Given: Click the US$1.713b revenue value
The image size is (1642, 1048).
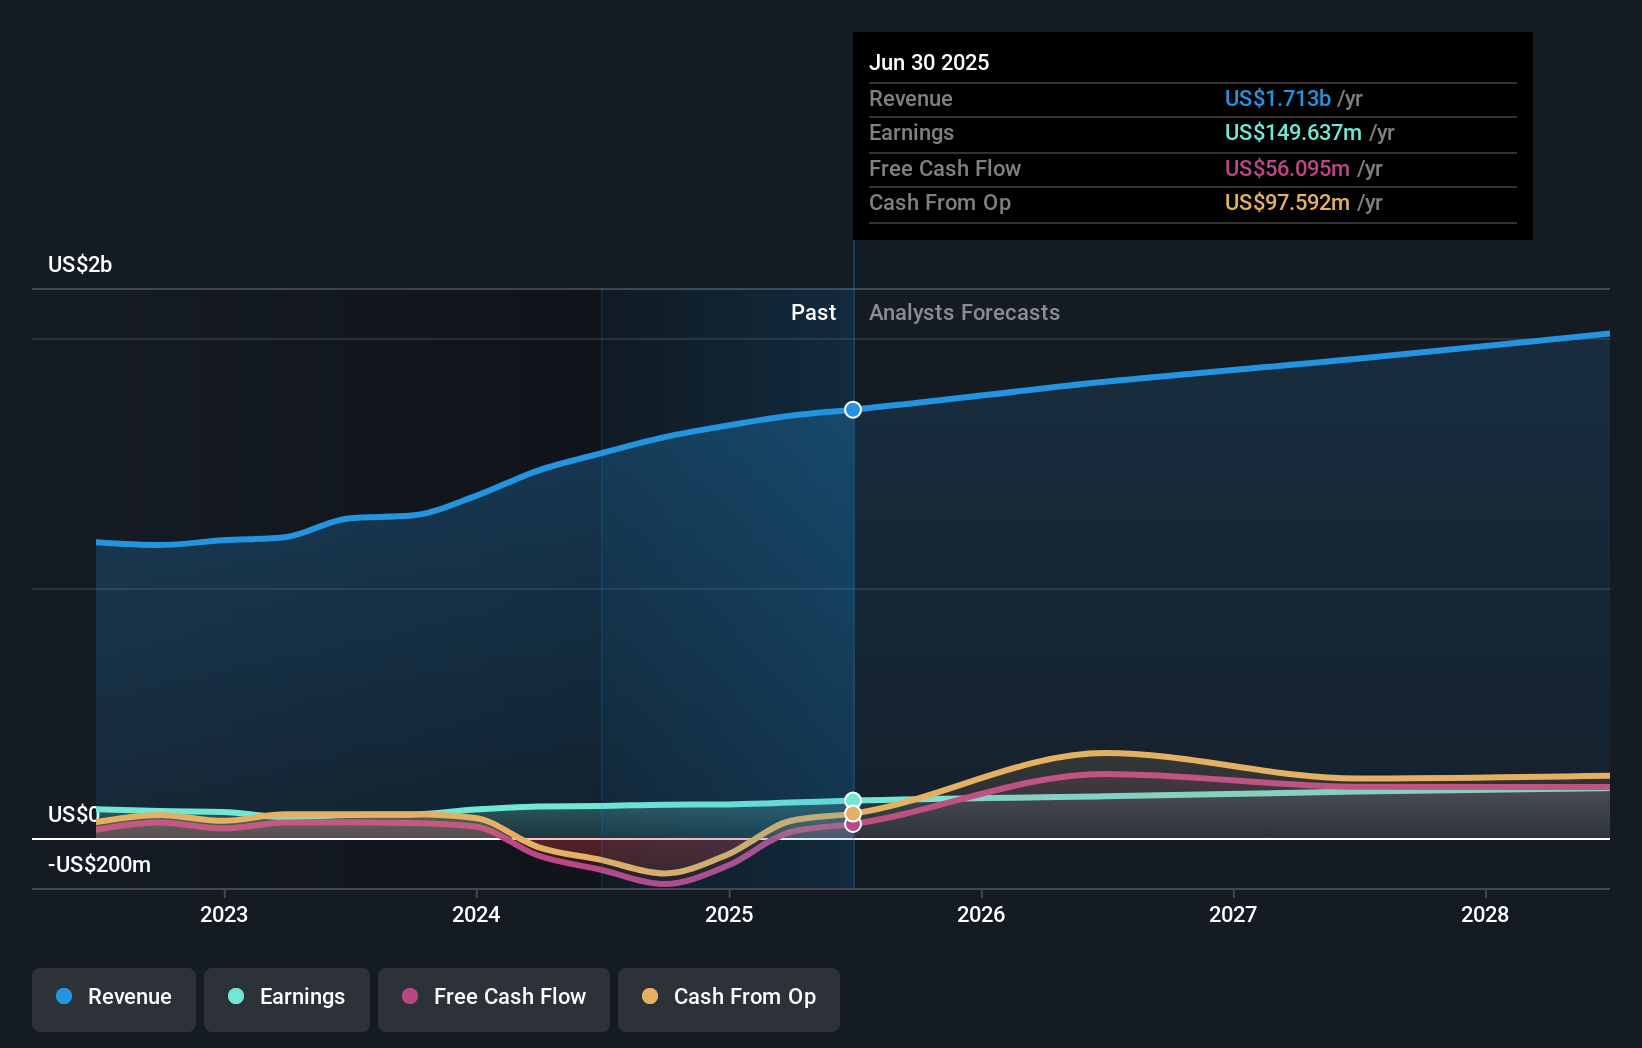Looking at the screenshot, I should click(1278, 98).
